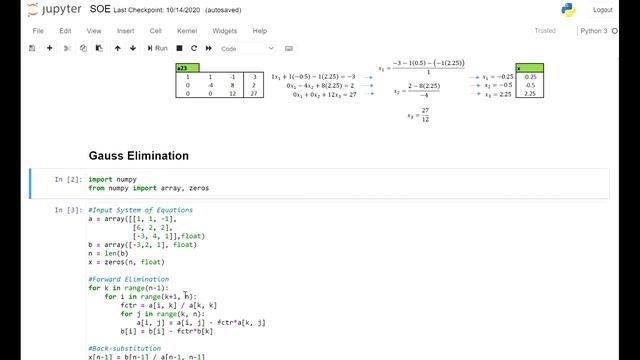The height and width of the screenshot is (360, 640).
Task: Click the code line starting with 'b = array('
Action: coord(142,245)
